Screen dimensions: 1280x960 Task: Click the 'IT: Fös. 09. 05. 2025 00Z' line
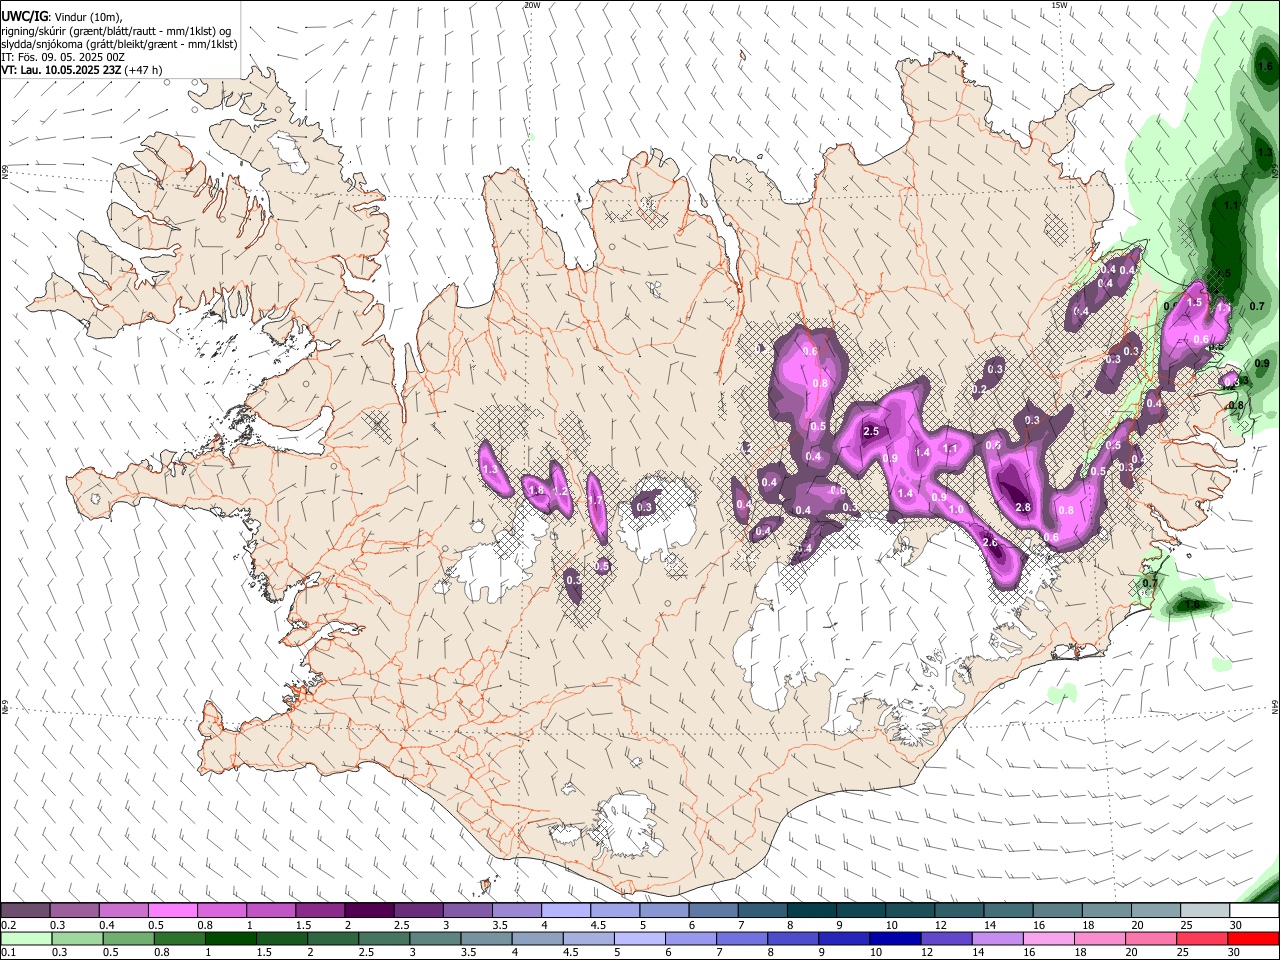pos(62,57)
